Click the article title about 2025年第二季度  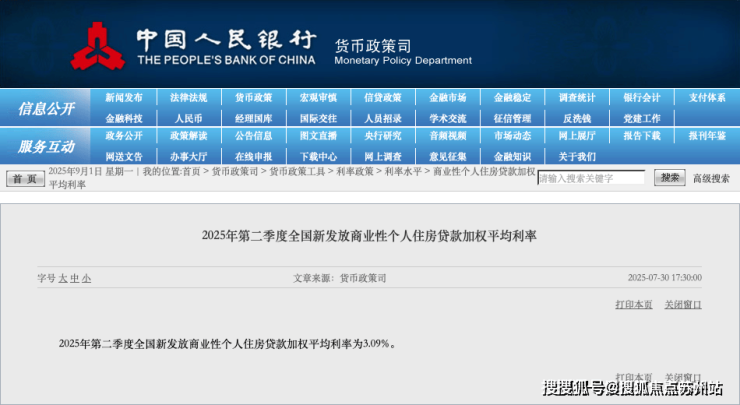370,236
